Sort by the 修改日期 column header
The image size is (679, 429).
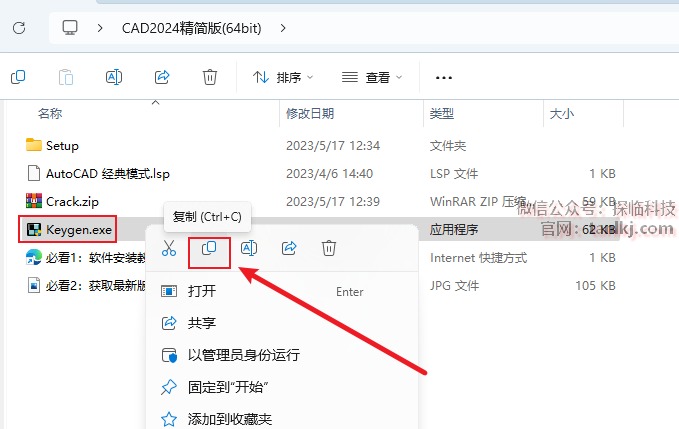310,114
